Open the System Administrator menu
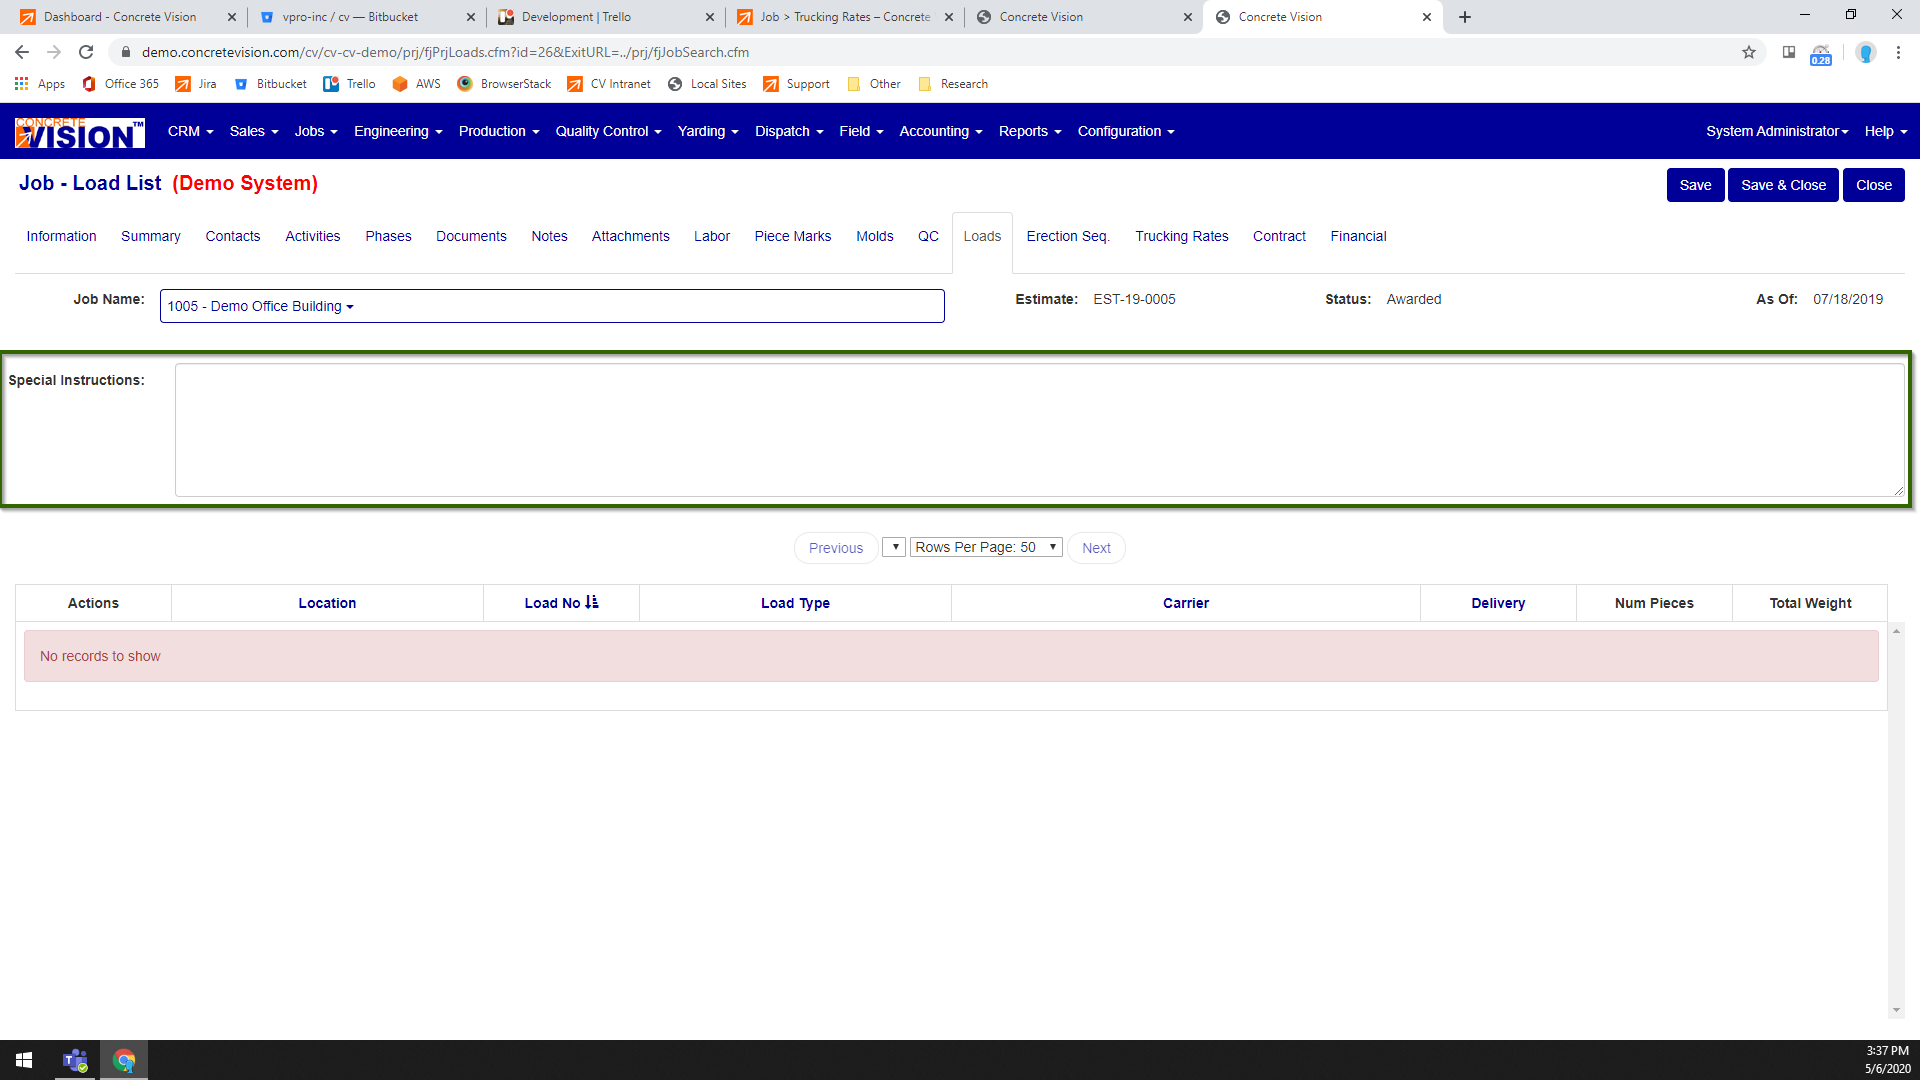 (1777, 131)
